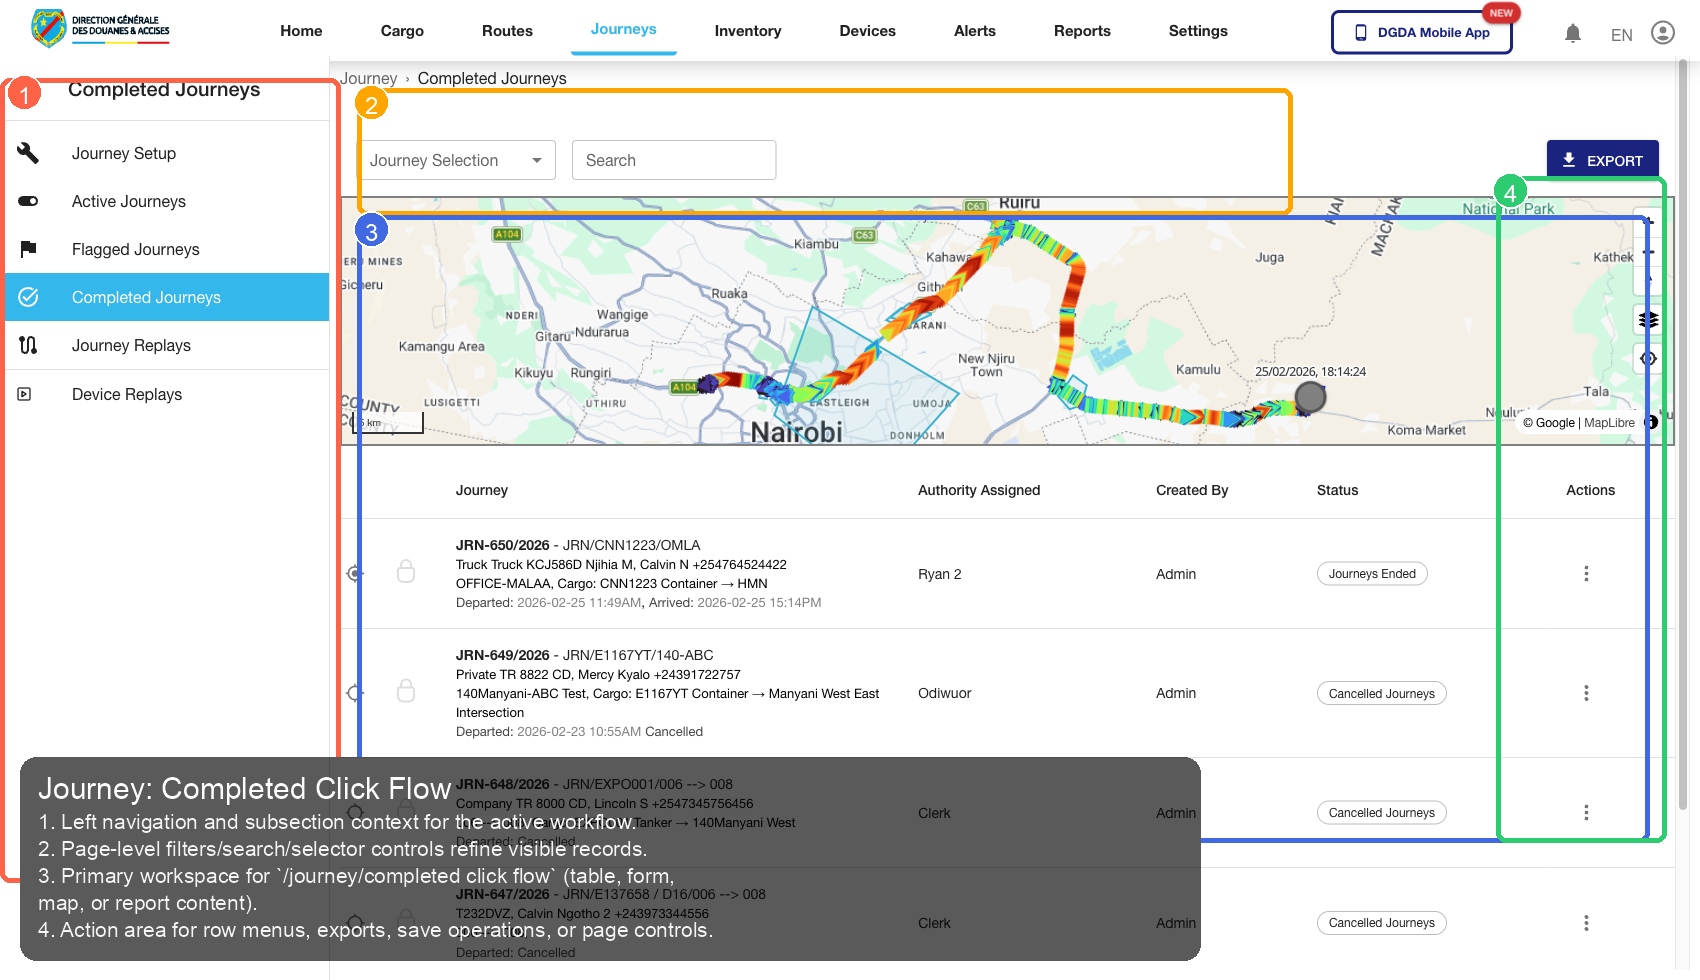Image resolution: width=1700 pixels, height=980 pixels.
Task: Open the EN language selector
Action: click(x=1621, y=34)
